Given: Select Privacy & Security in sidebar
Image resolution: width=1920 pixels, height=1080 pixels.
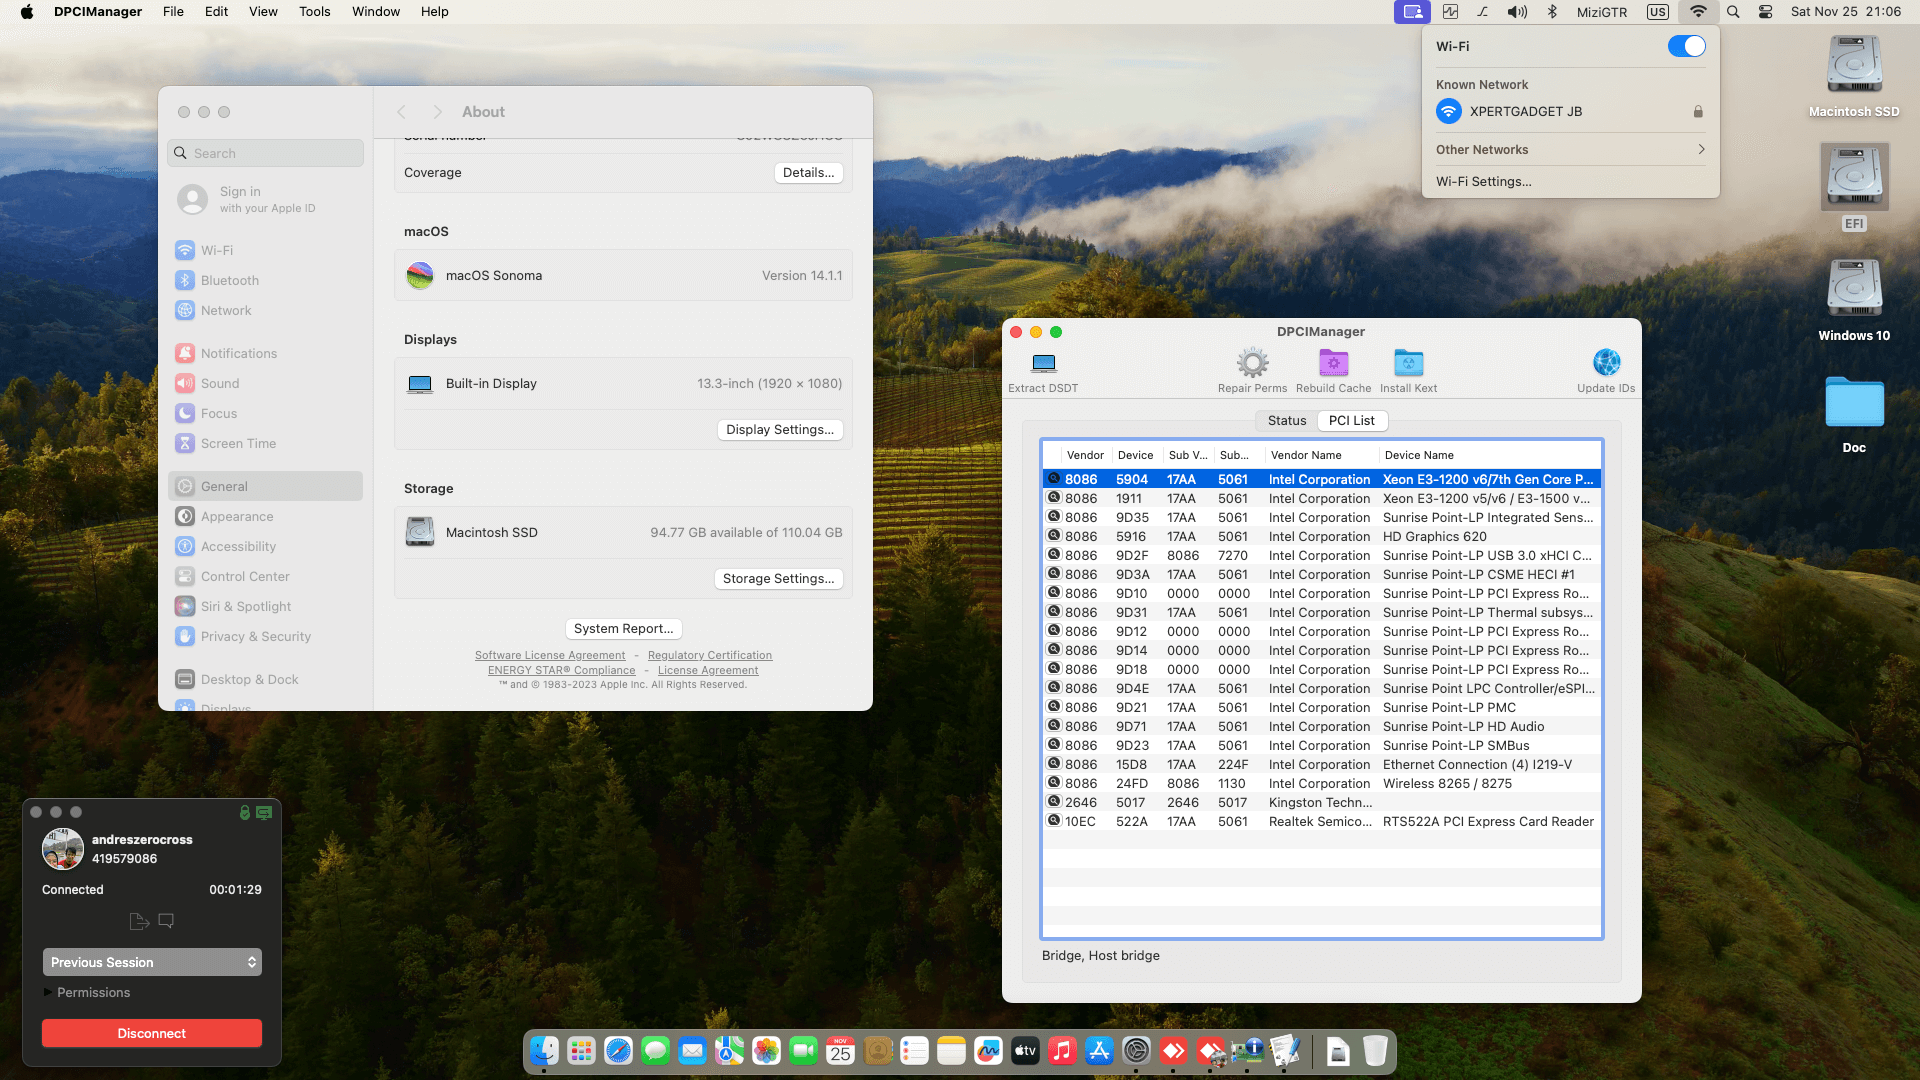Looking at the screenshot, I should tap(266, 637).
